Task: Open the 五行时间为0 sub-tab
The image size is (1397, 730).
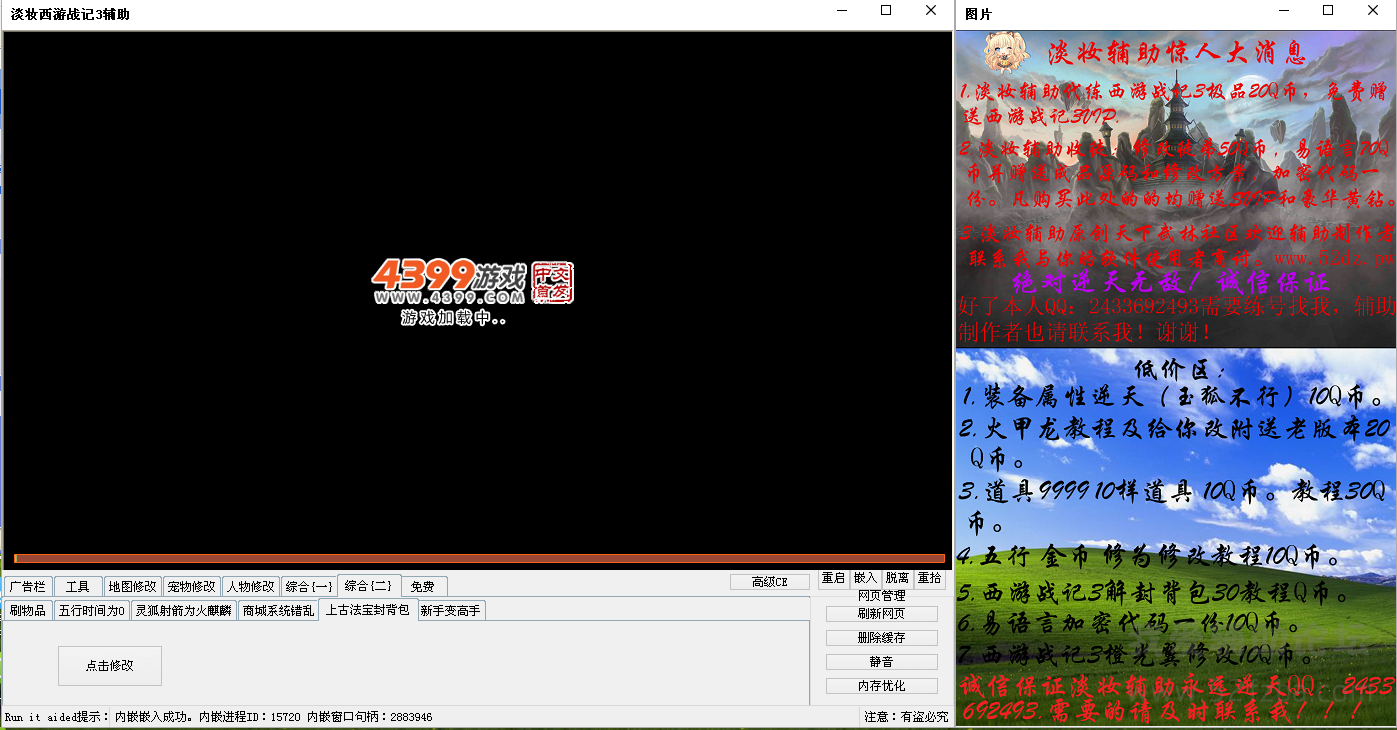Action: (92, 610)
